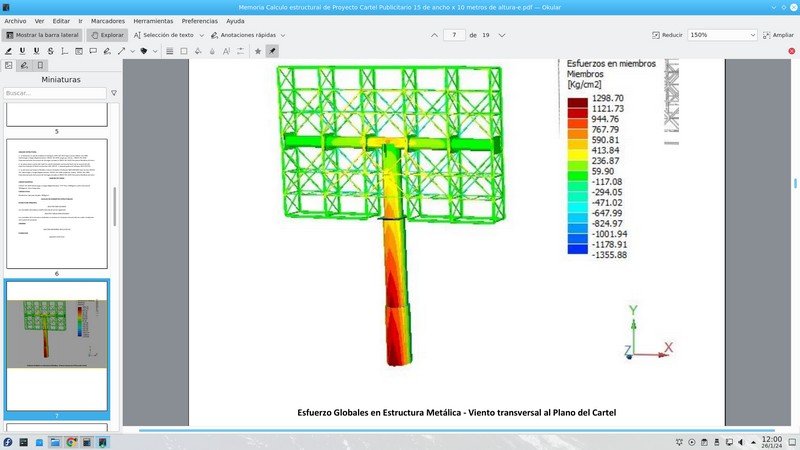Screen dimensions: 800x450
Task: Select the strikethrough annotation tool
Action: (51, 51)
